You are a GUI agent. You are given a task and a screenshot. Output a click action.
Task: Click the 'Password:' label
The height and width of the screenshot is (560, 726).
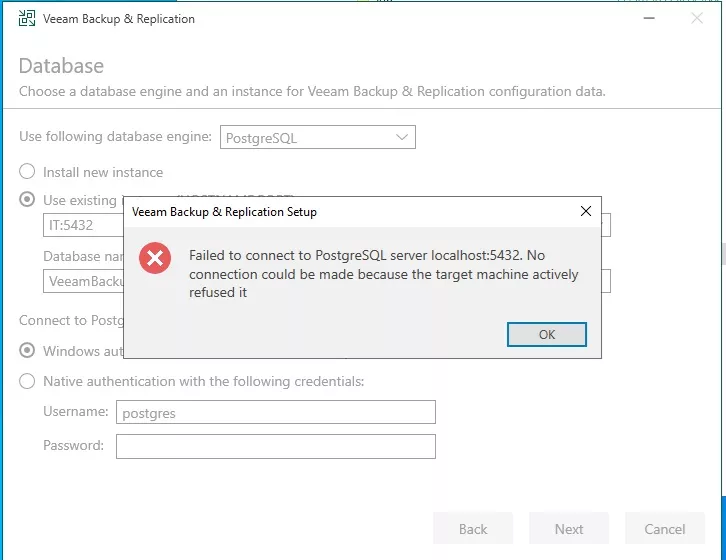coord(73,445)
